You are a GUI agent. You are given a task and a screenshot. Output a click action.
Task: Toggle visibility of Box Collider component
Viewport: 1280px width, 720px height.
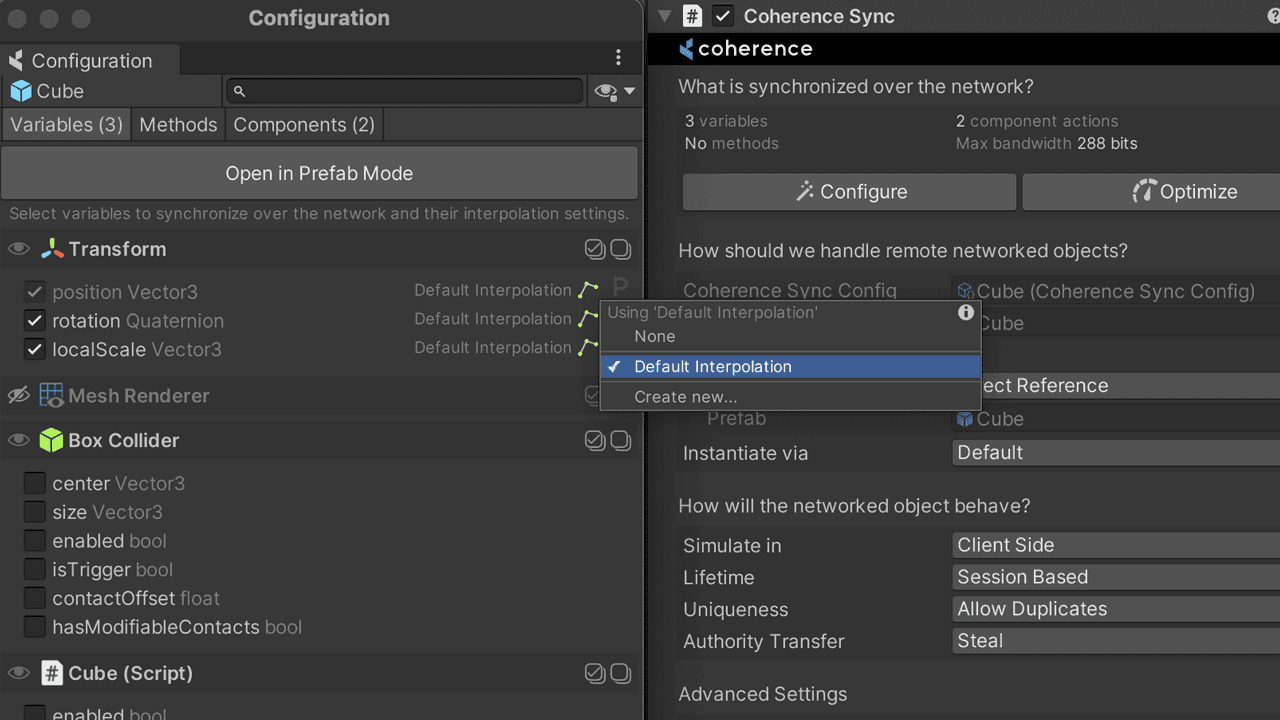coord(19,440)
